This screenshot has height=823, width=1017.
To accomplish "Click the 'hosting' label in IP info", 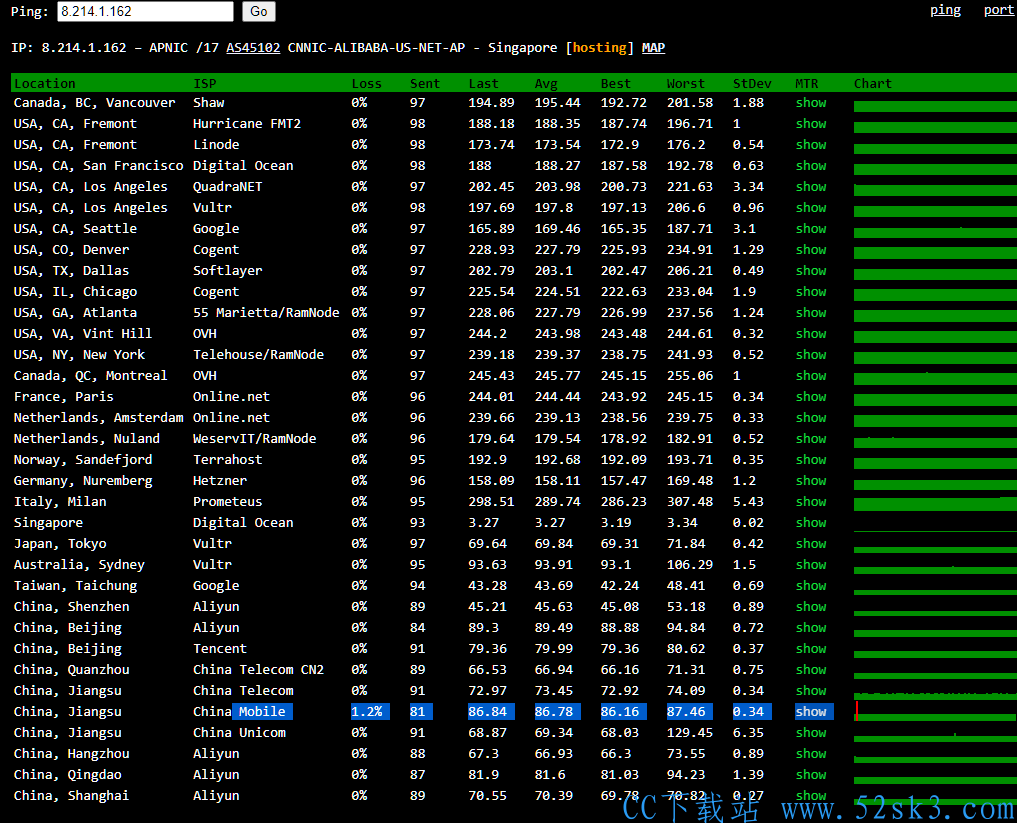I will [600, 48].
